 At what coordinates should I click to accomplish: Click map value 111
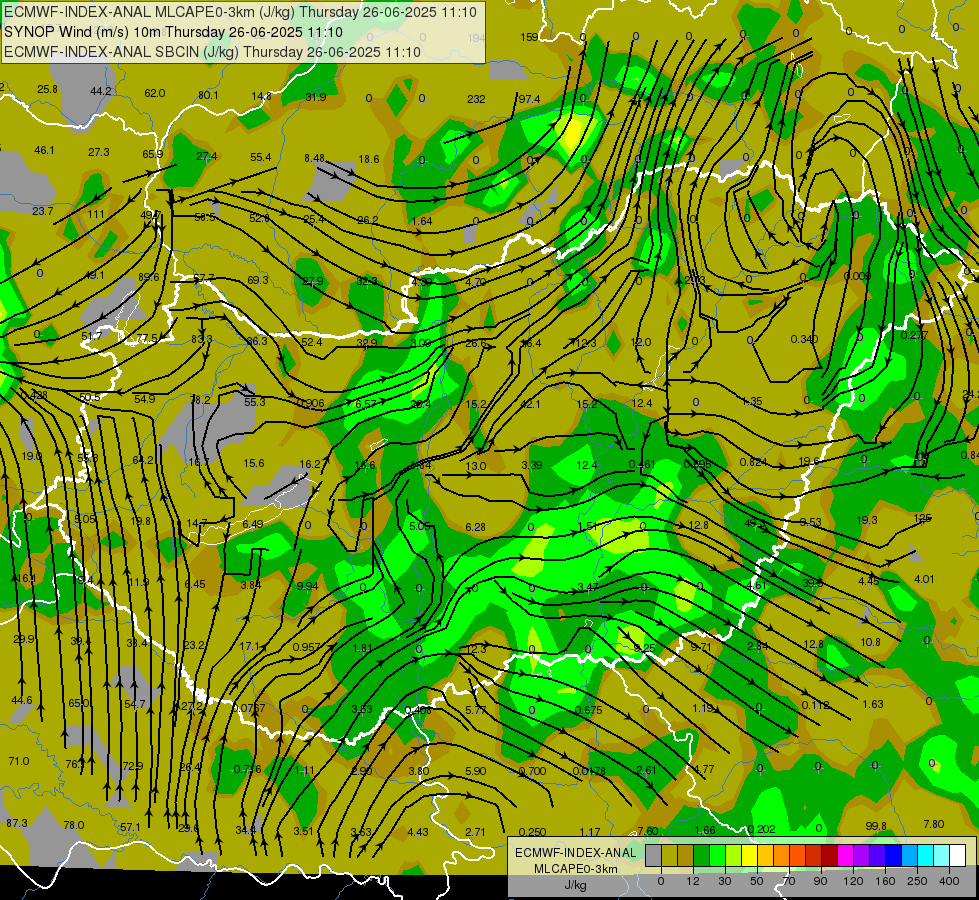[96, 214]
